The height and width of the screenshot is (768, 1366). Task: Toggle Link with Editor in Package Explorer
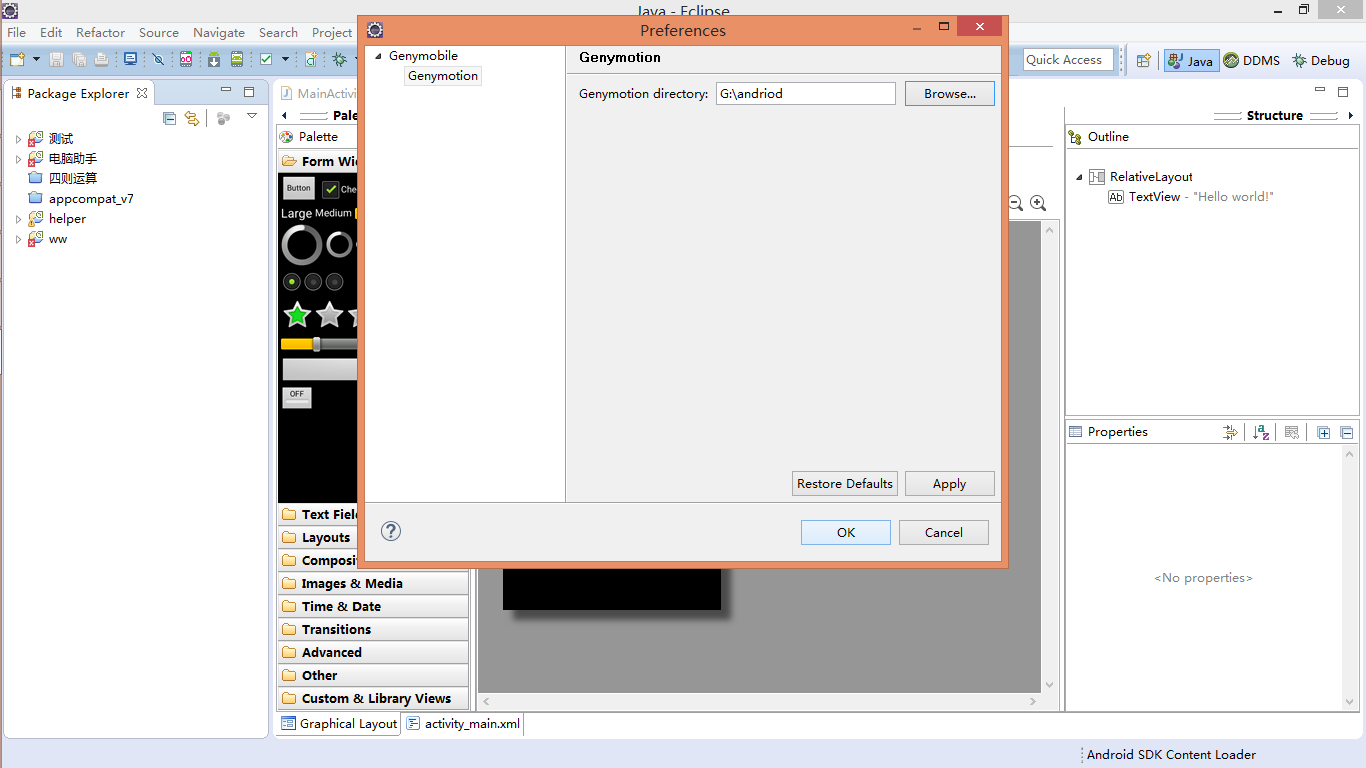click(192, 119)
